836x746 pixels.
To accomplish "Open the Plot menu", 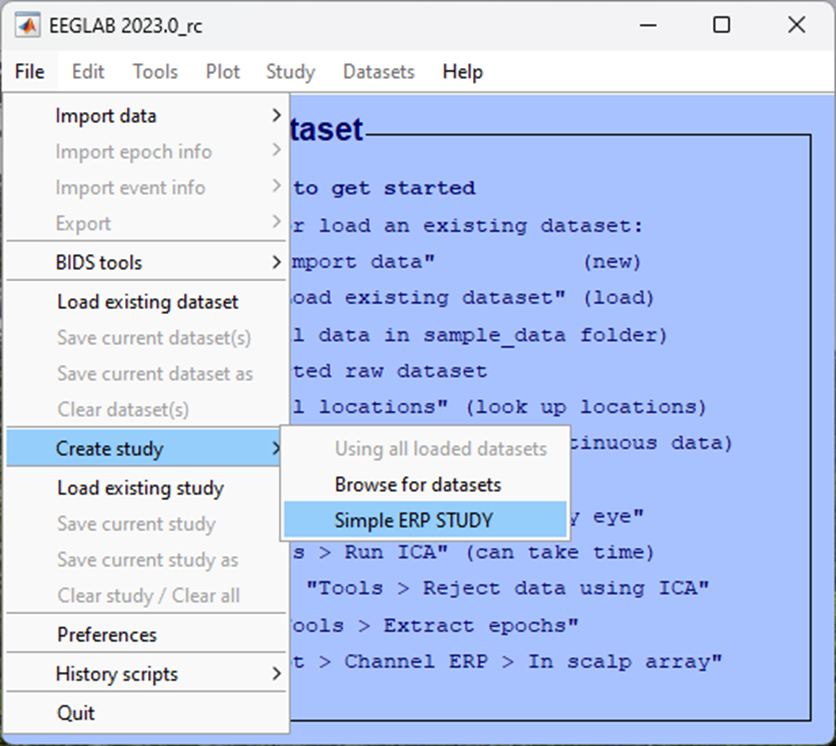I will click(x=222, y=71).
